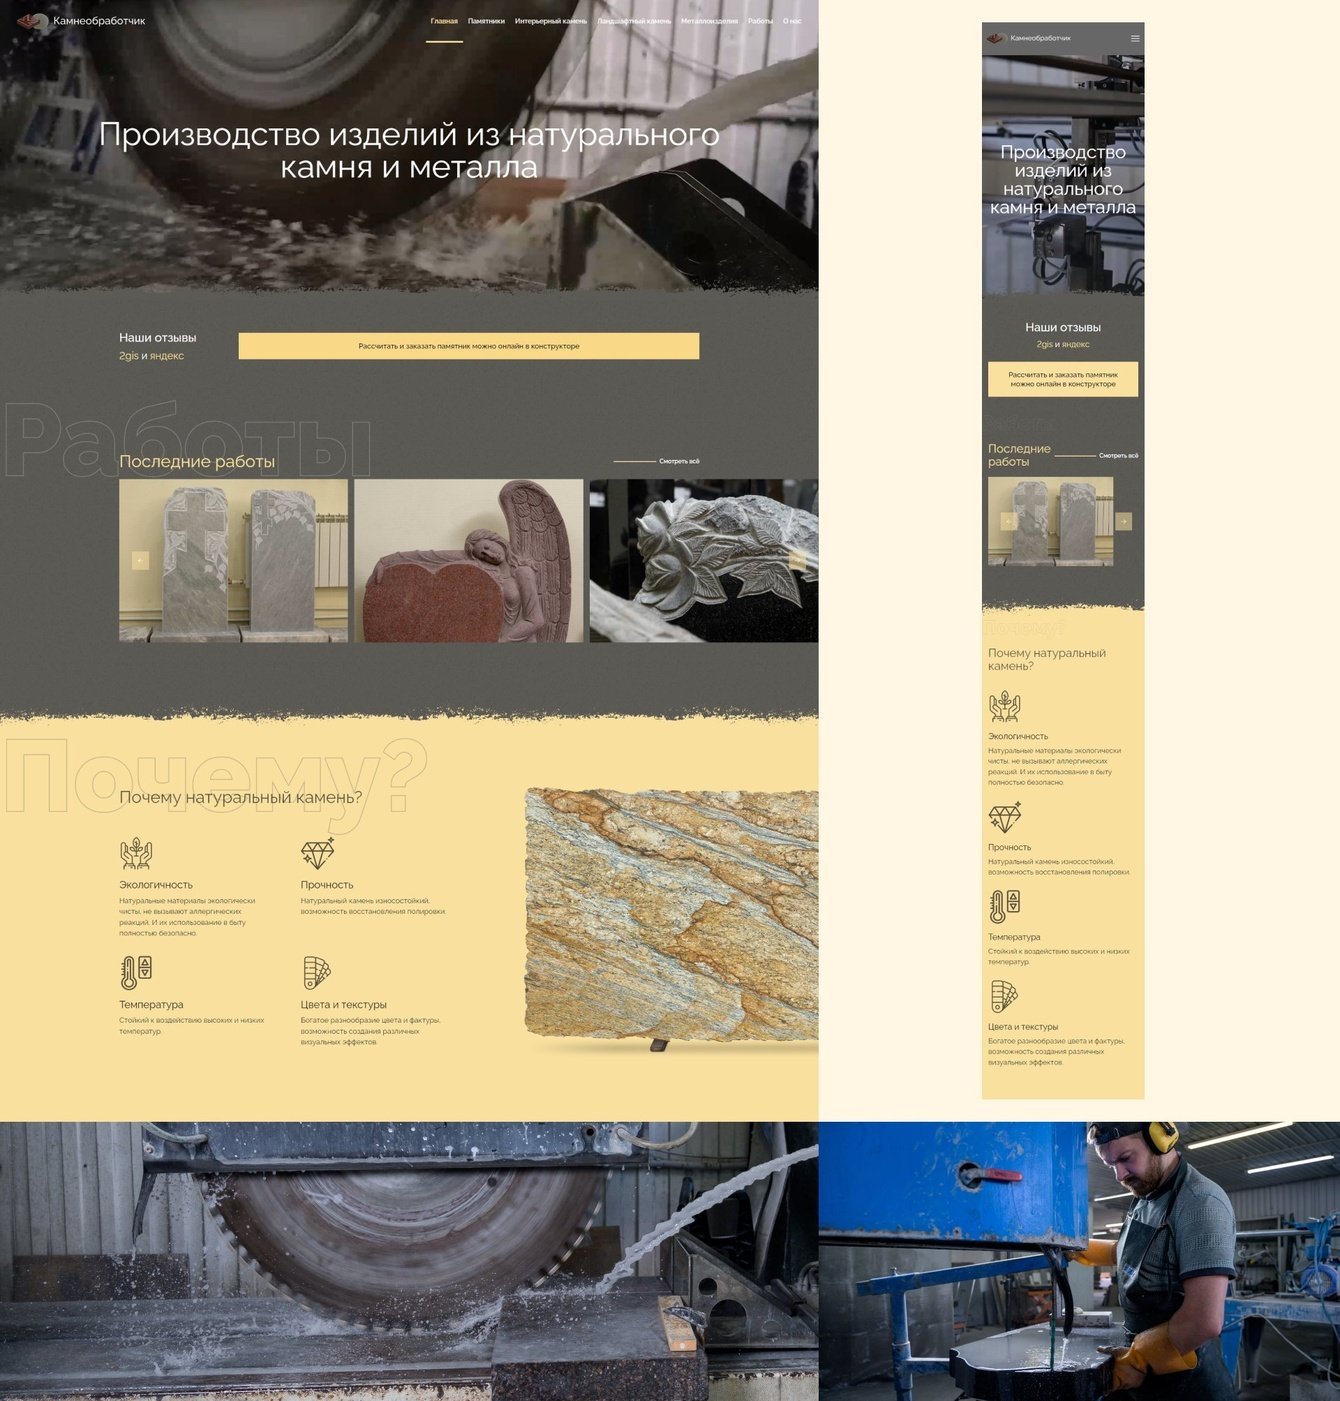Viewport: 1340px width, 1401px height.
Task: Click desktop heading Почему натуральный камень?
Action: 241,797
